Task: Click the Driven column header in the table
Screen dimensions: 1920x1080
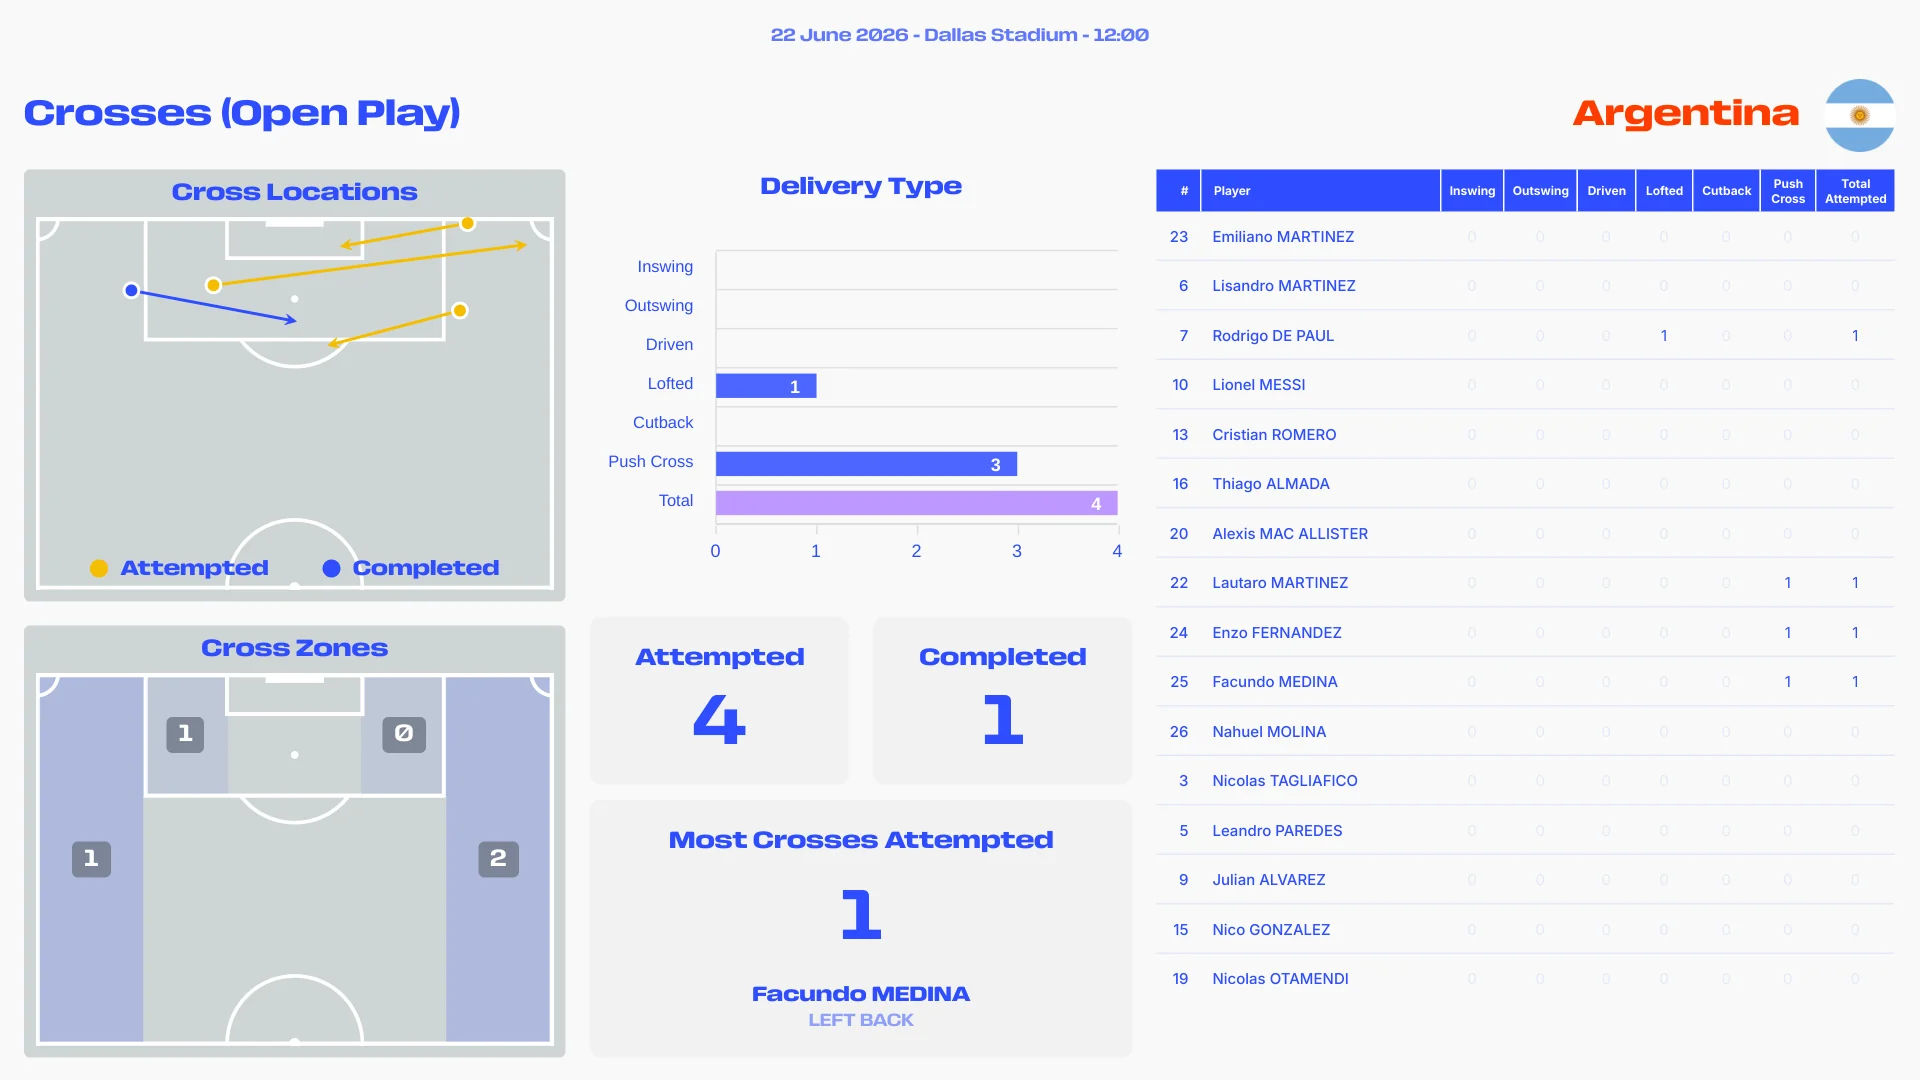Action: click(1606, 191)
